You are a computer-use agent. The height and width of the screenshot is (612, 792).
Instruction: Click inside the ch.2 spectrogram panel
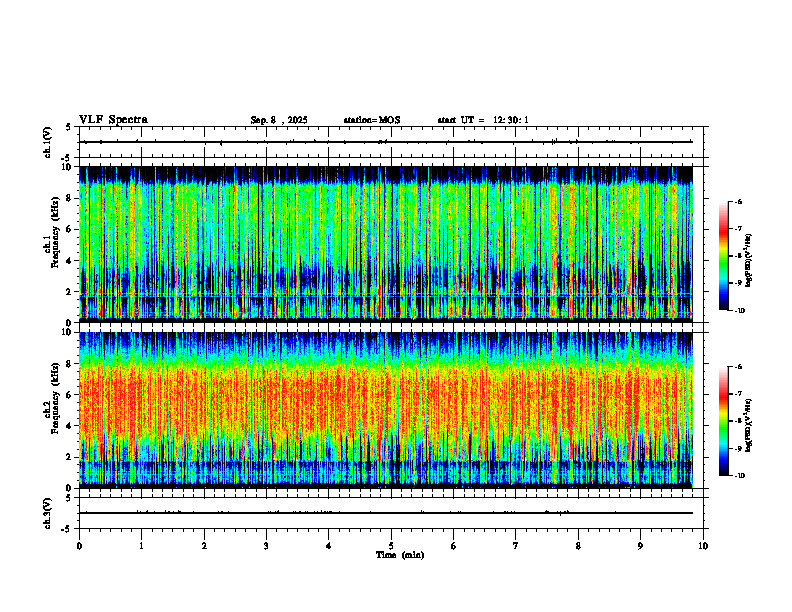[386, 410]
